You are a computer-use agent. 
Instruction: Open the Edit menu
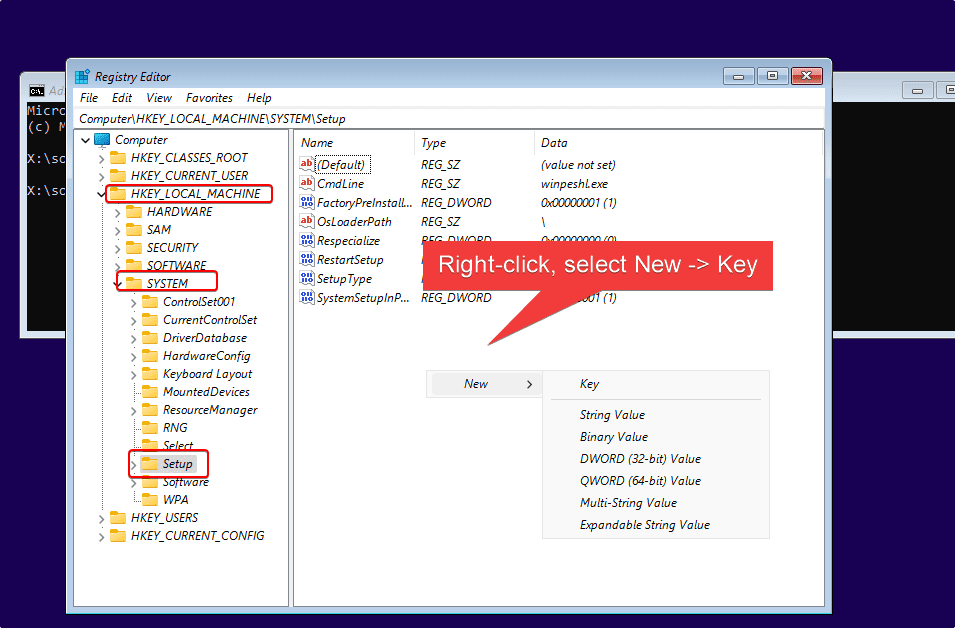pos(122,97)
